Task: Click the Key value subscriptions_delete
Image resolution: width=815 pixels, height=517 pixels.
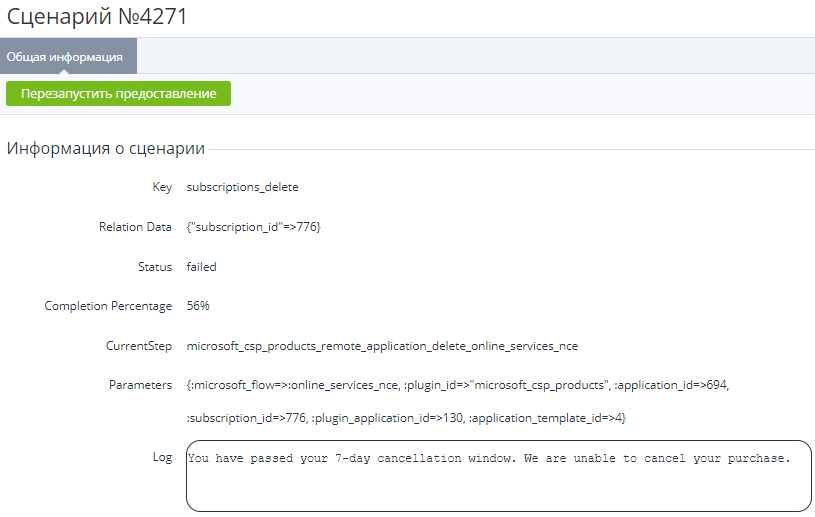Action: pyautogui.click(x=242, y=187)
